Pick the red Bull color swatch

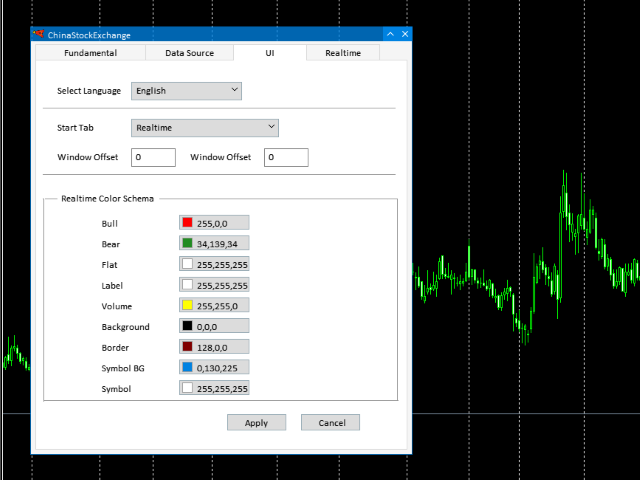coord(187,223)
